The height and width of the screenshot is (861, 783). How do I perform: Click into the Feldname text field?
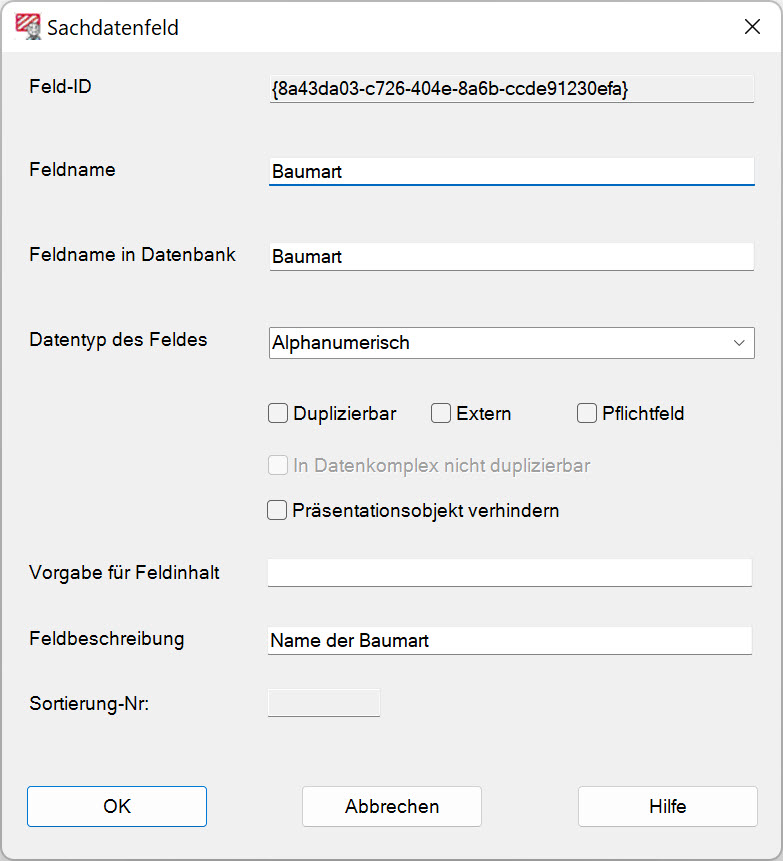510,172
